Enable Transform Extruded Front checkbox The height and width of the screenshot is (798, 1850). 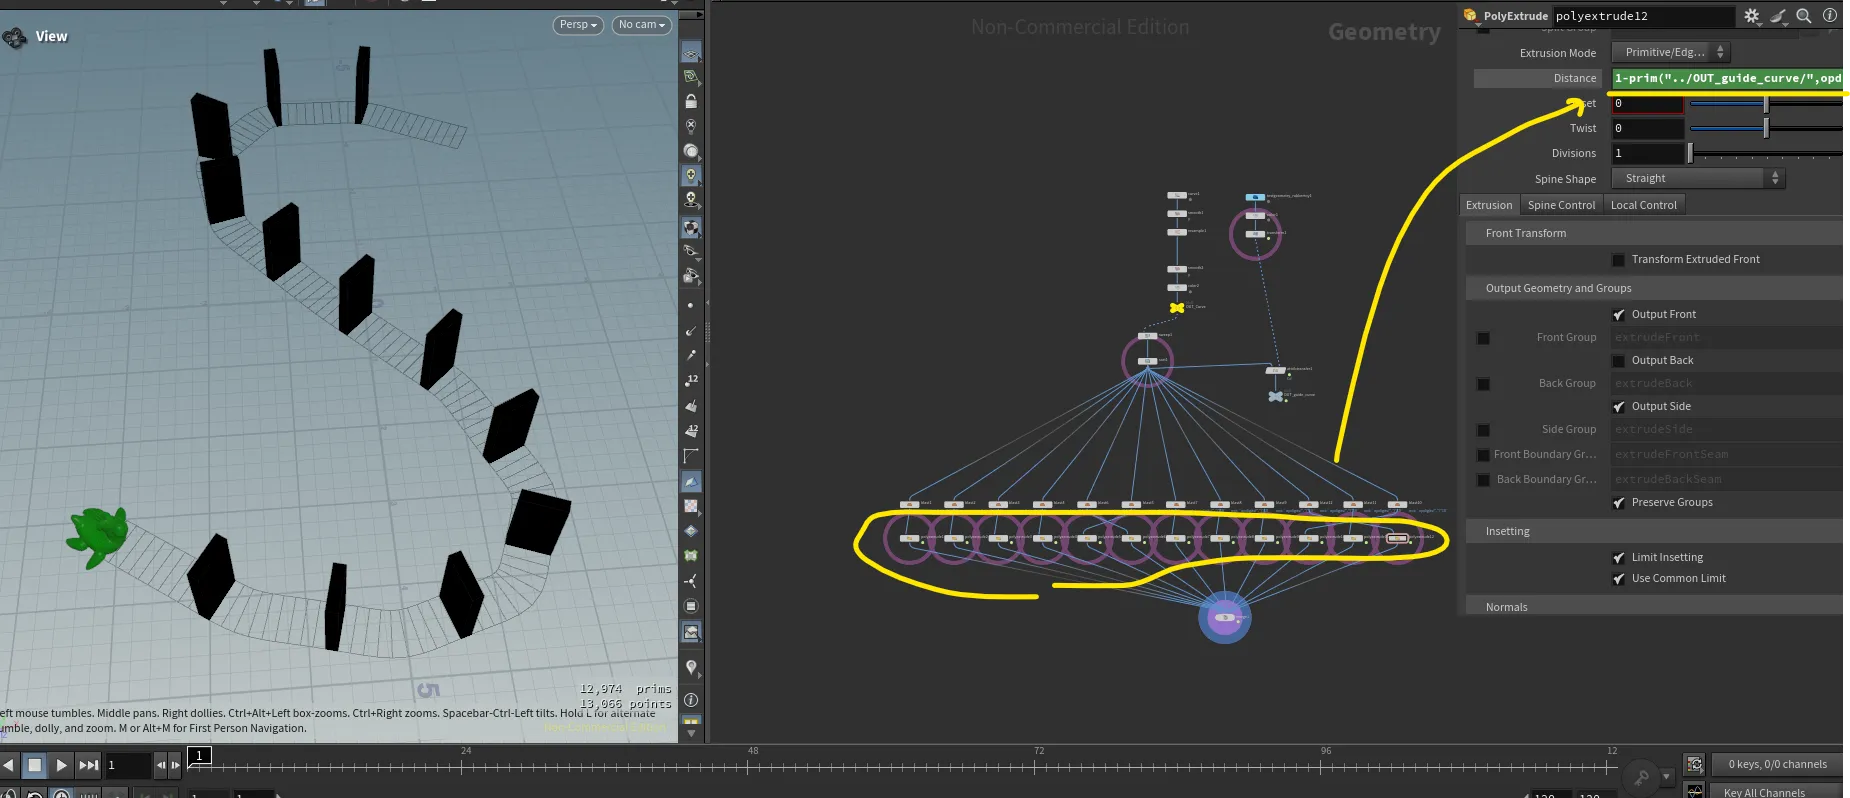coord(1619,260)
